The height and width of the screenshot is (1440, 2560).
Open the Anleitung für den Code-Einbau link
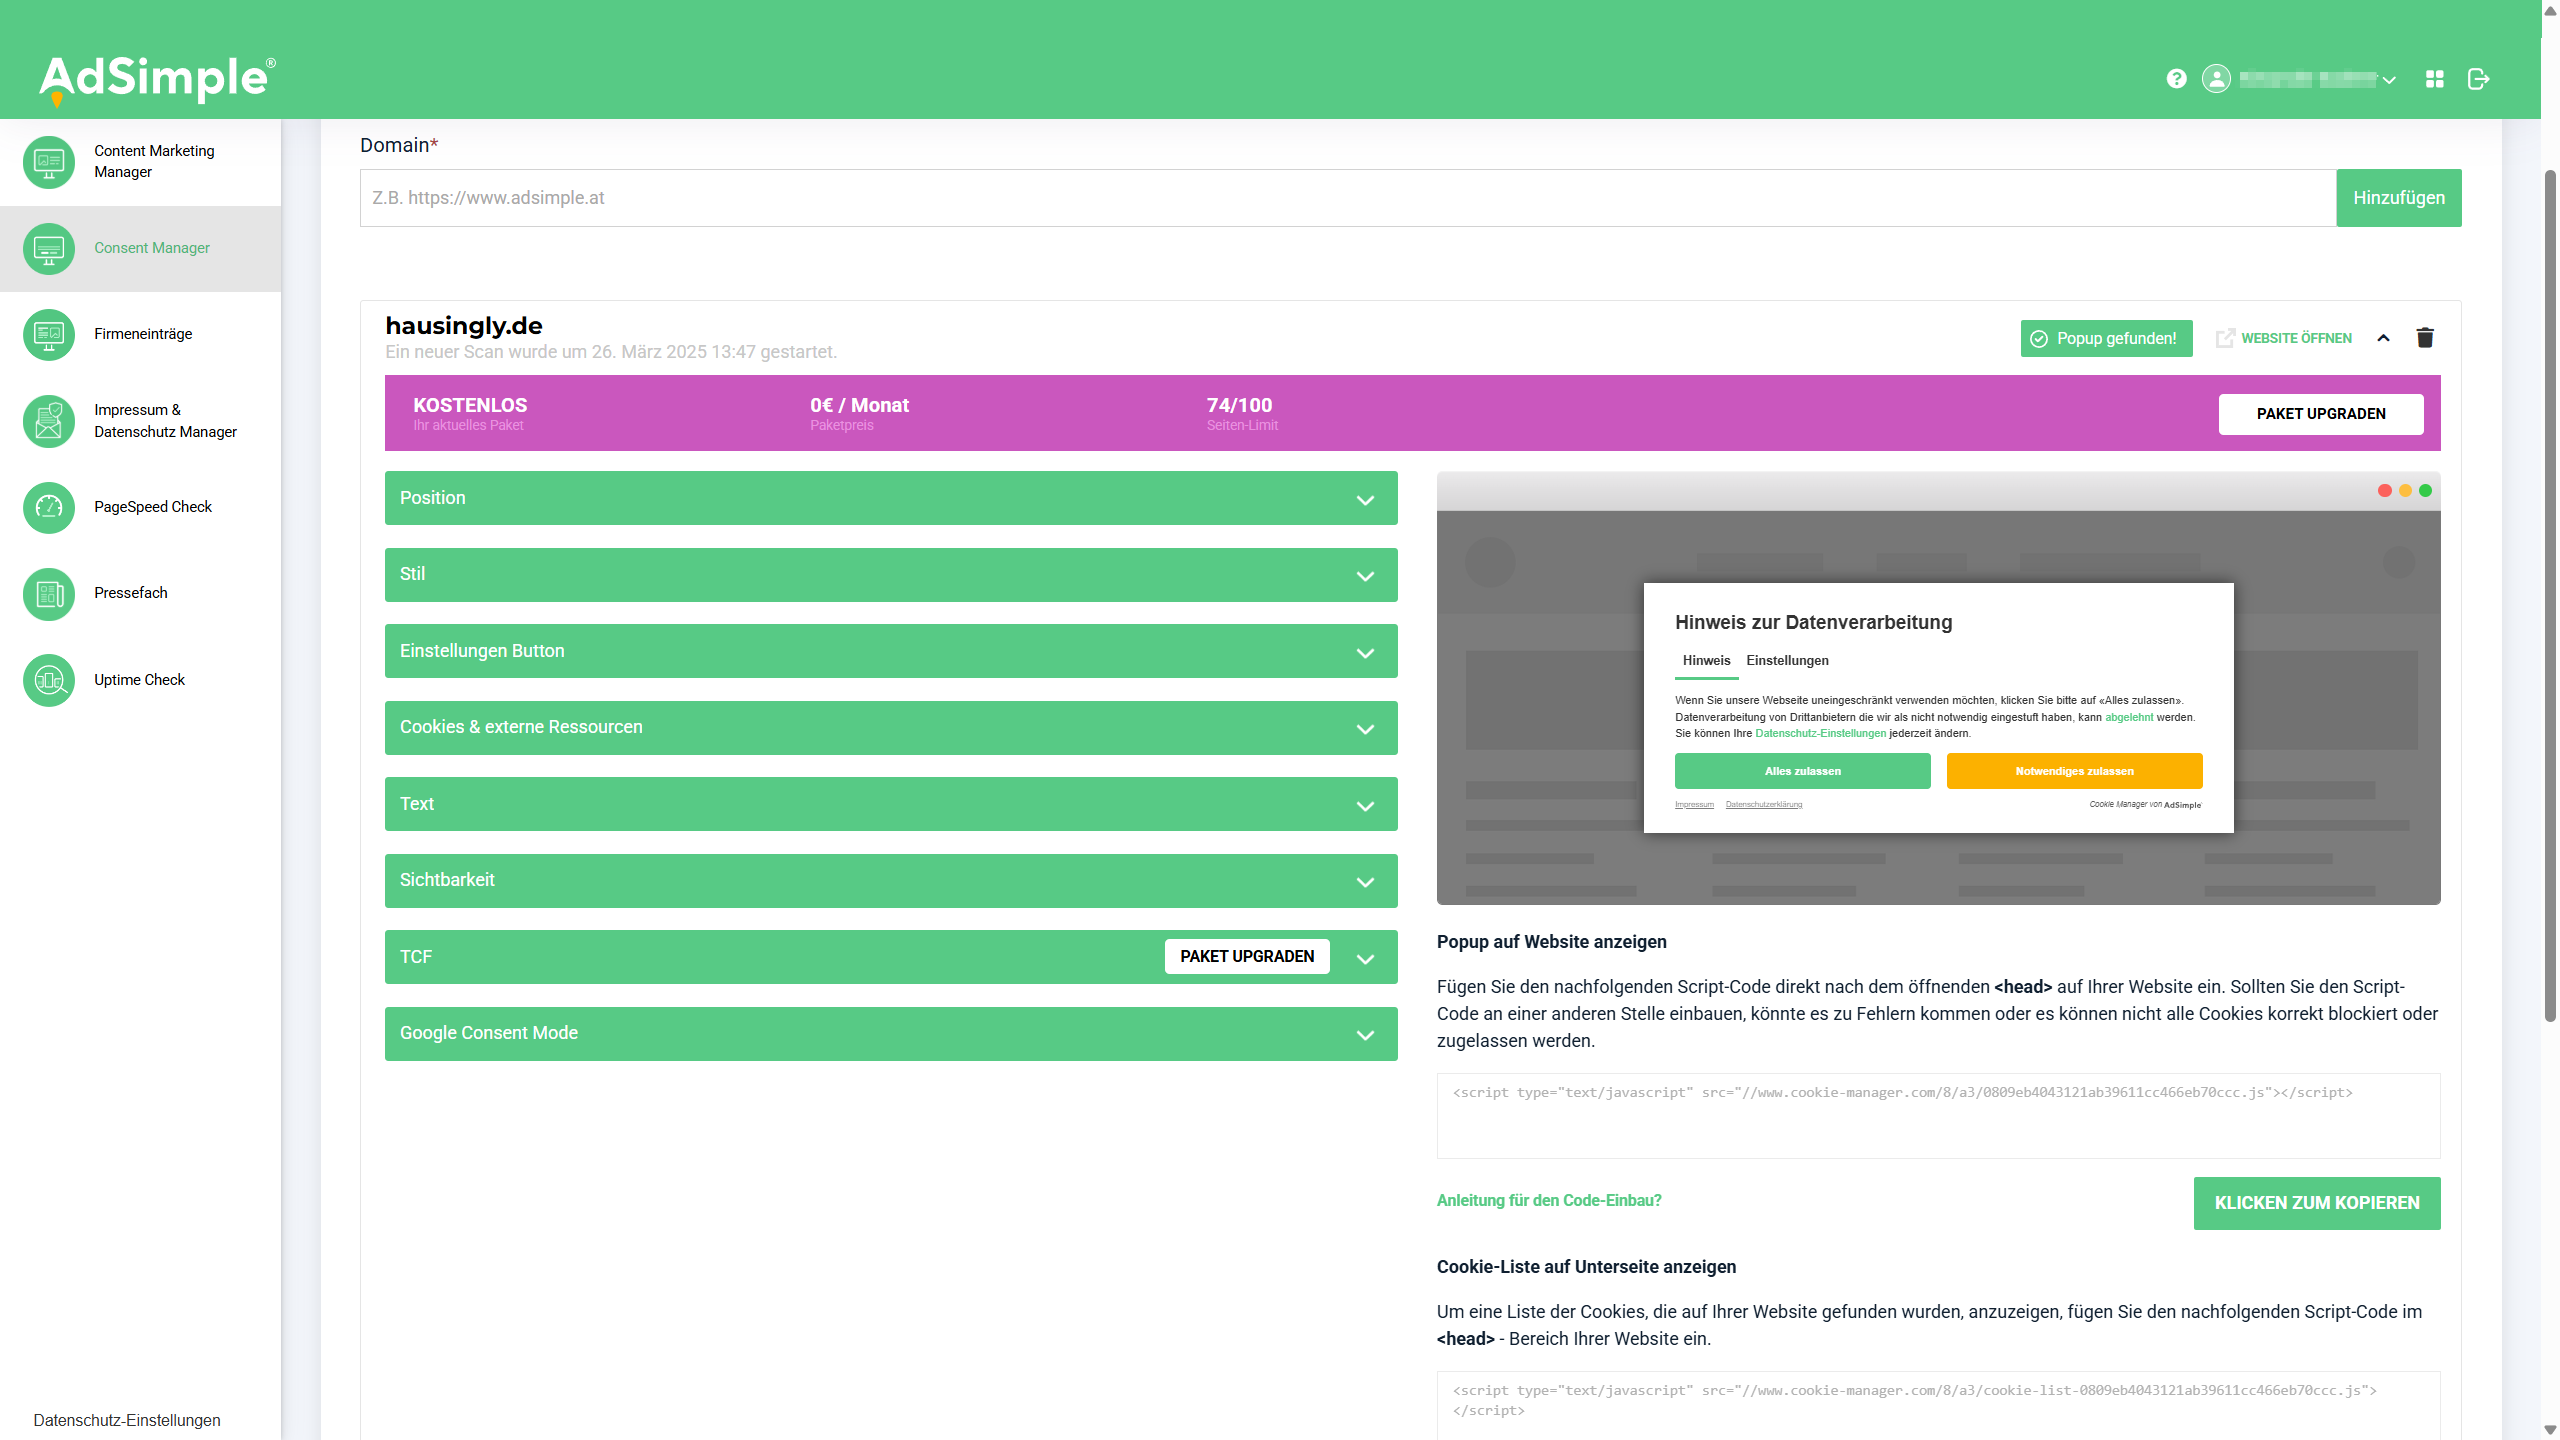1548,1200
